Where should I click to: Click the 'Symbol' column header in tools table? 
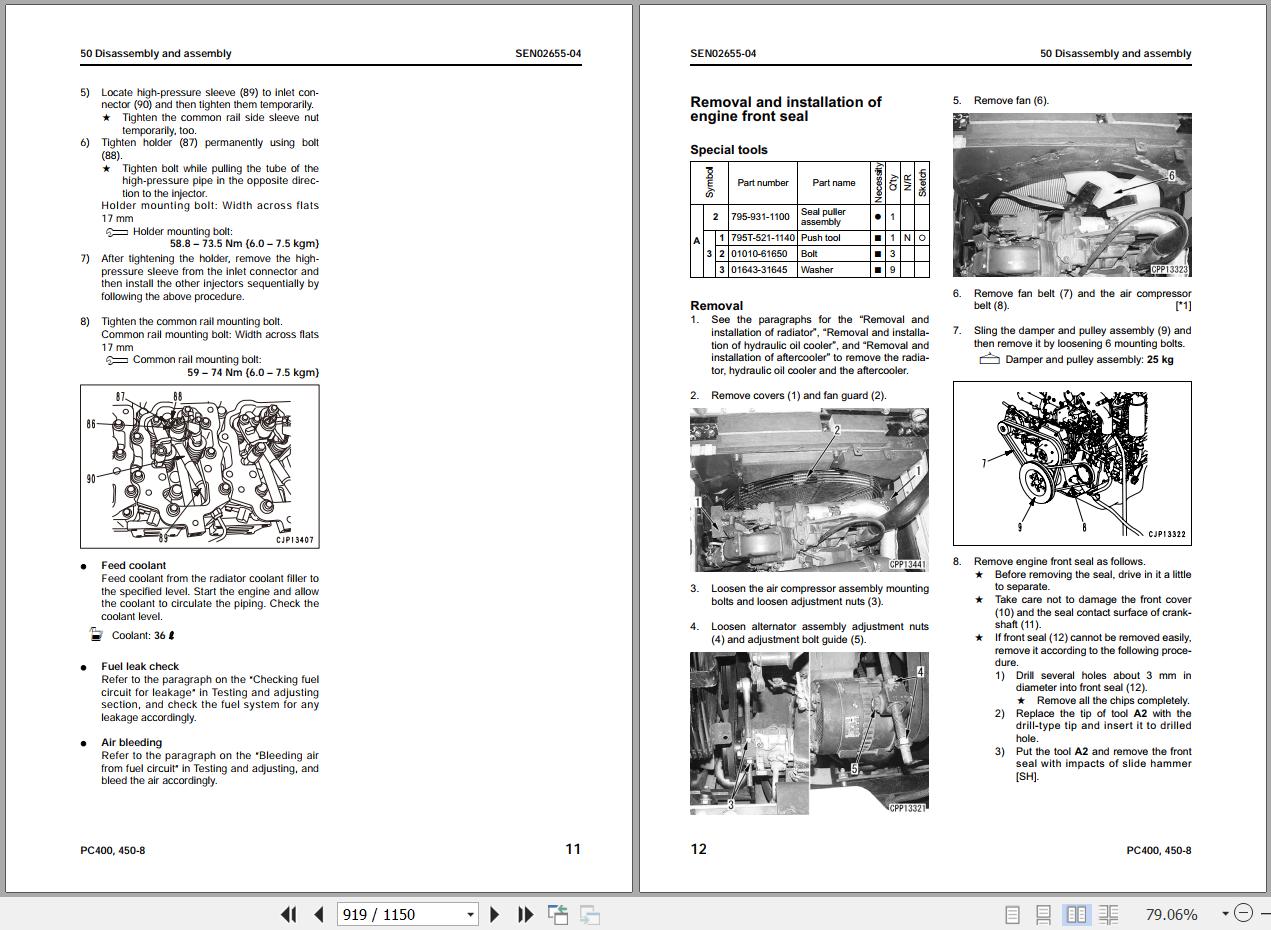[x=709, y=183]
